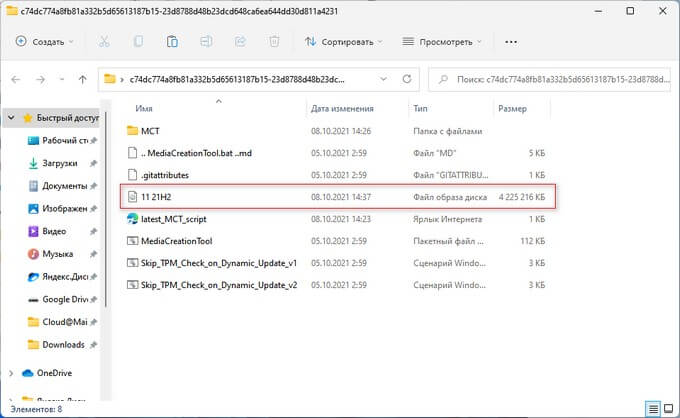680x418 pixels.
Task: Open Изображения in sidebar
Action: point(65,209)
